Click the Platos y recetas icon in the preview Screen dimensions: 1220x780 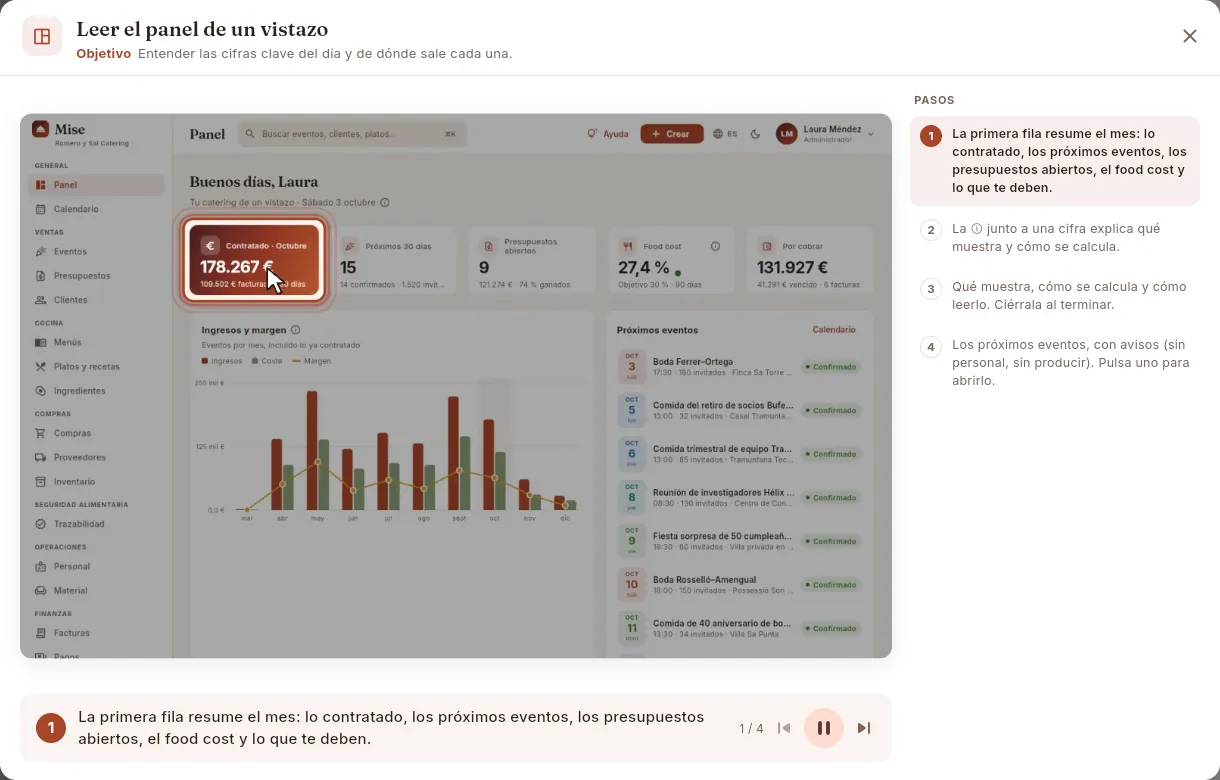coord(41,367)
